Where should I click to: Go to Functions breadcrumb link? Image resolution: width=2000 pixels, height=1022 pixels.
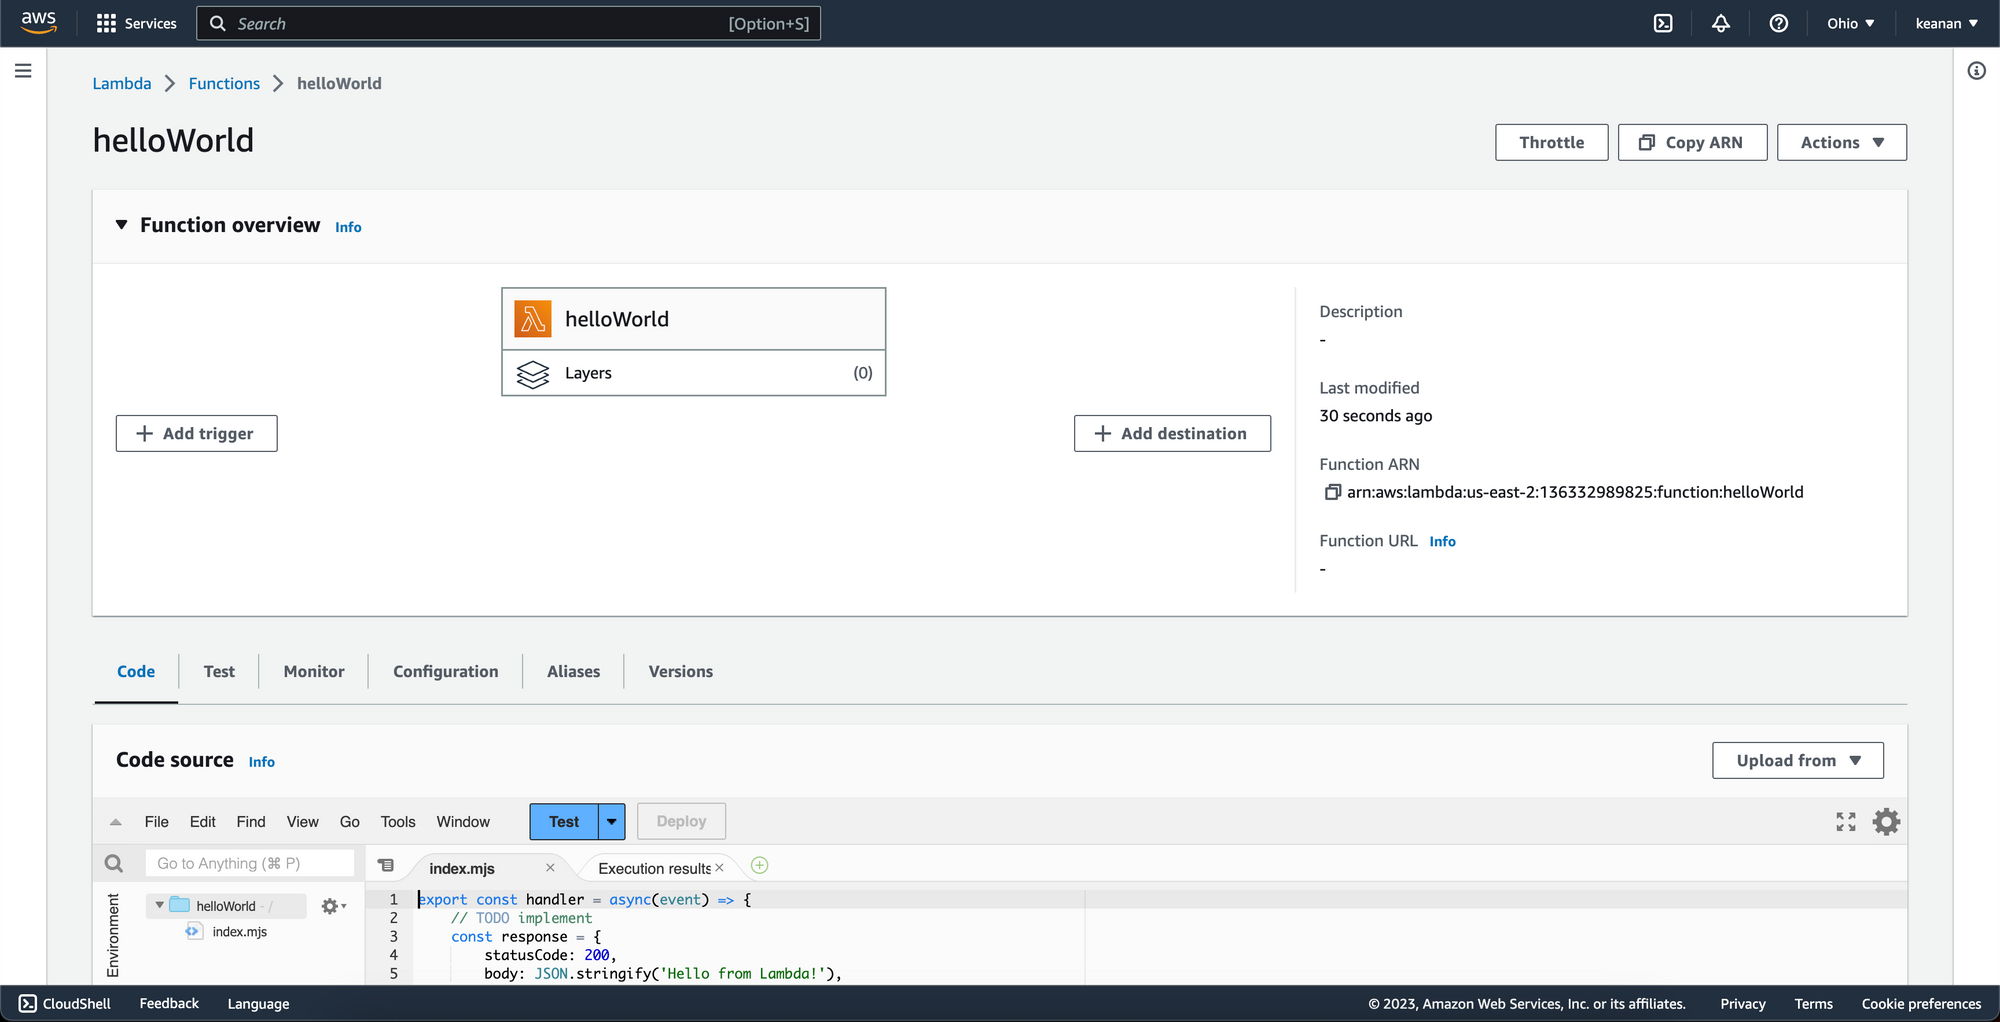click(224, 83)
